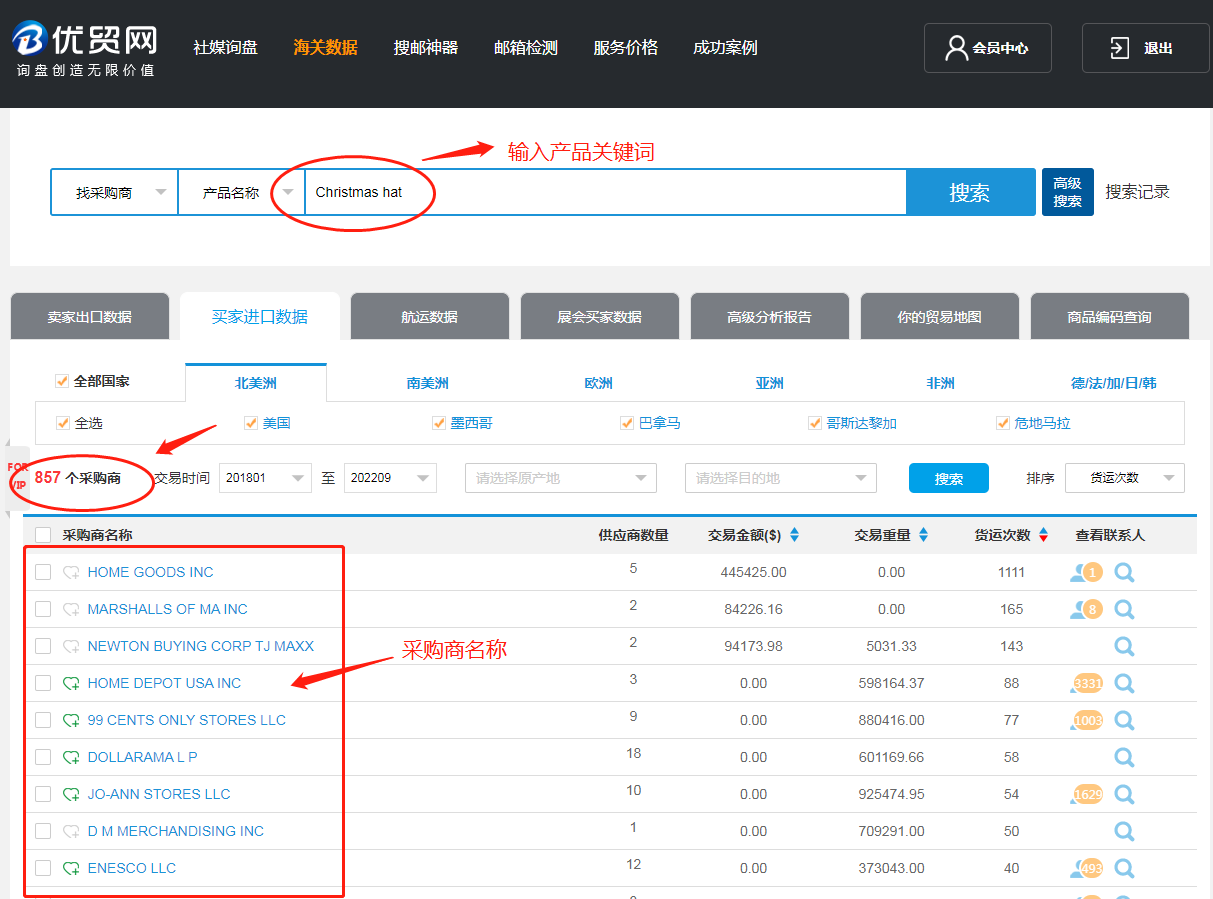Click keyword field containing Christmas hat
The width and height of the screenshot is (1213, 899).
coord(605,192)
